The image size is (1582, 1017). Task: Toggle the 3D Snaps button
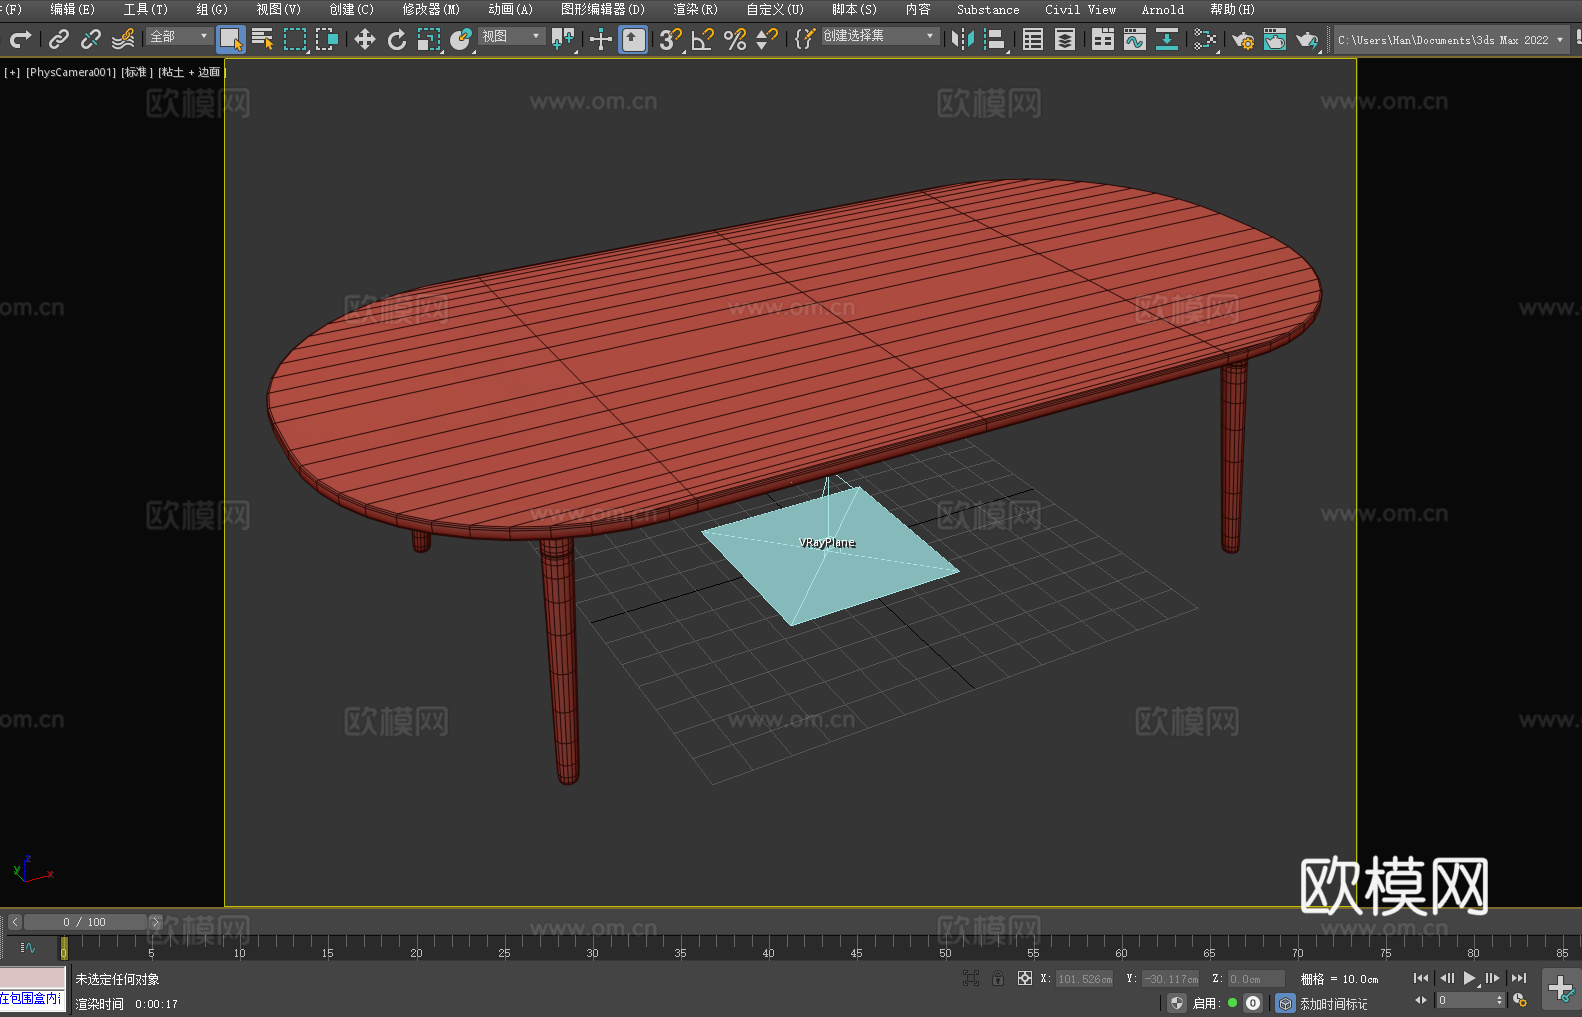click(x=670, y=39)
